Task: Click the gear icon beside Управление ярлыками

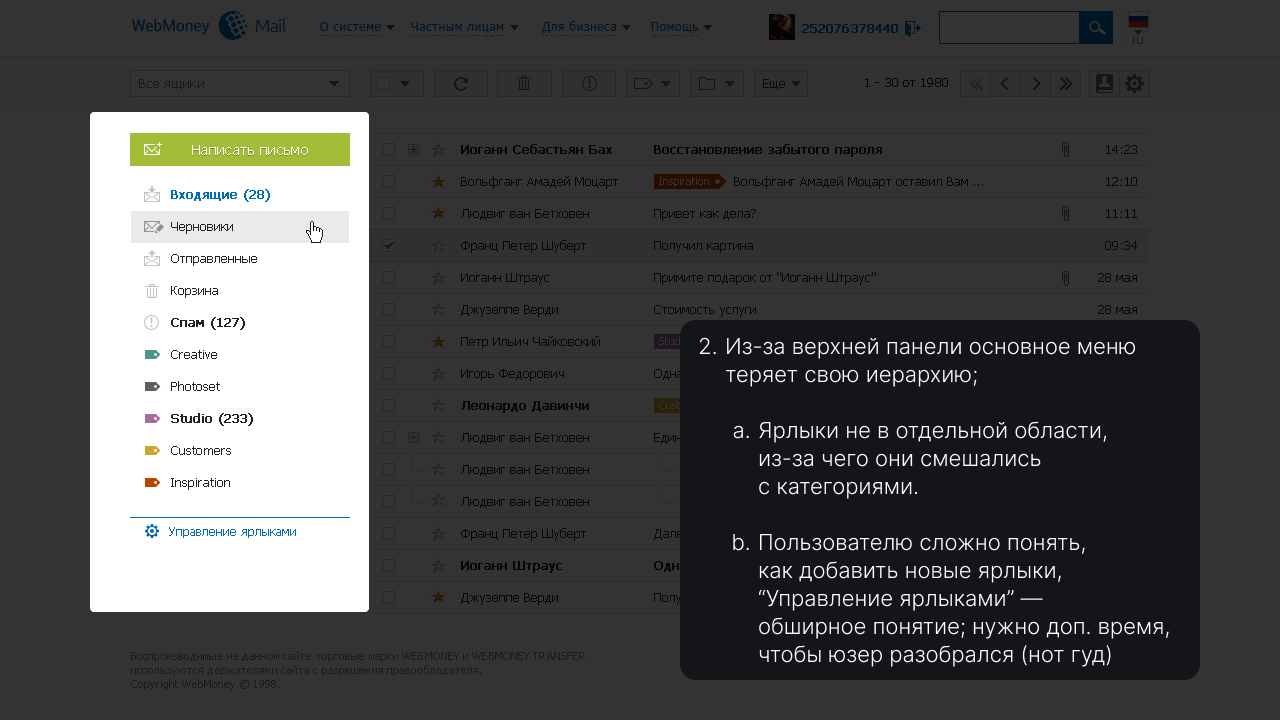Action: coord(152,532)
